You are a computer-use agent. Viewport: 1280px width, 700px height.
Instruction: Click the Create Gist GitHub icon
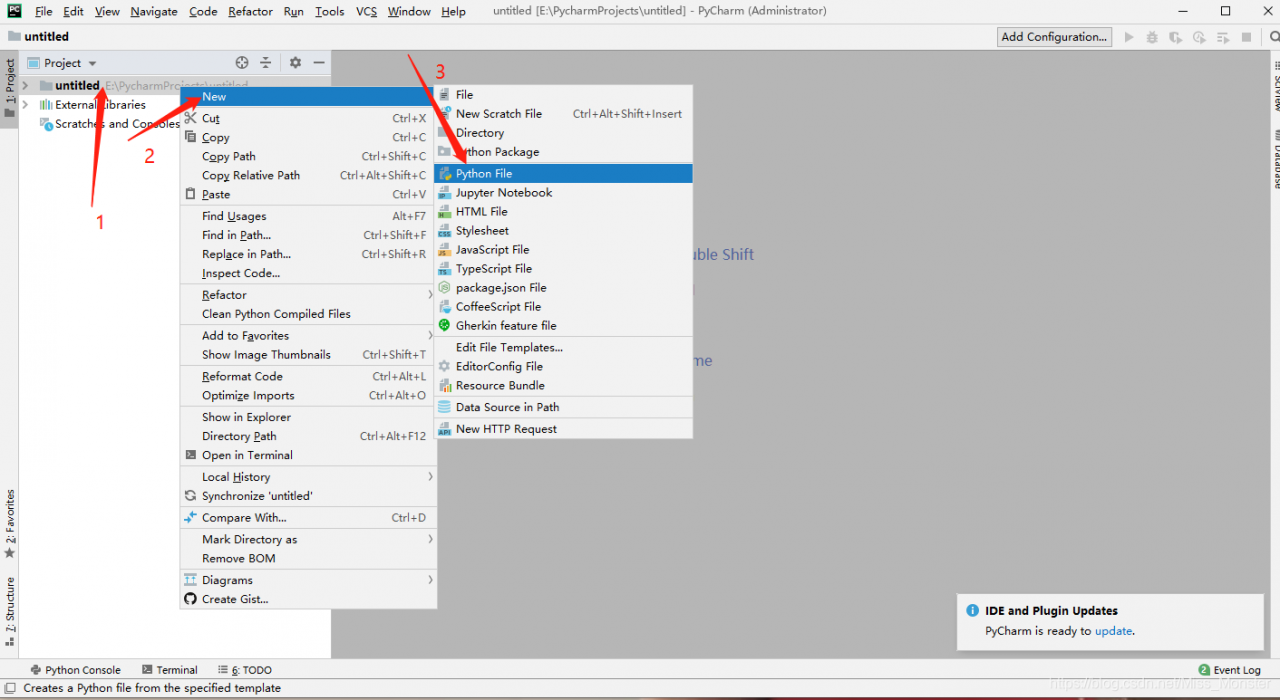coord(191,599)
